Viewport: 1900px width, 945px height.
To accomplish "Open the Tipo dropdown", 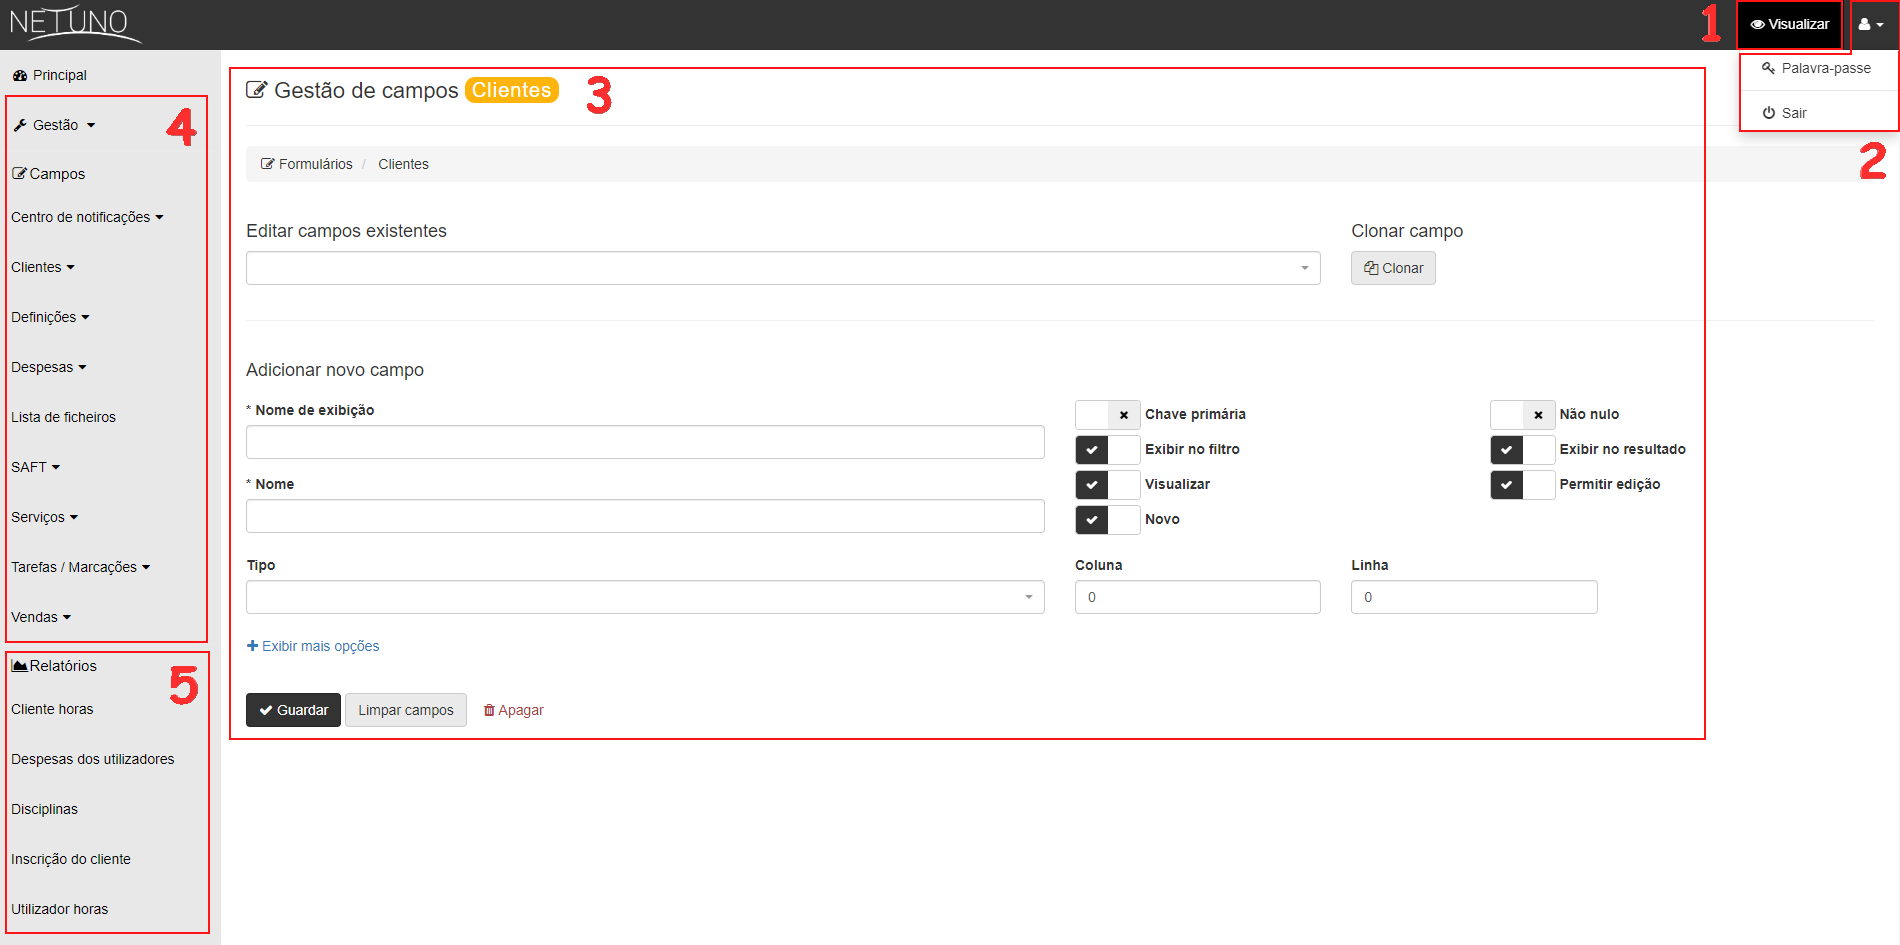I will 645,597.
